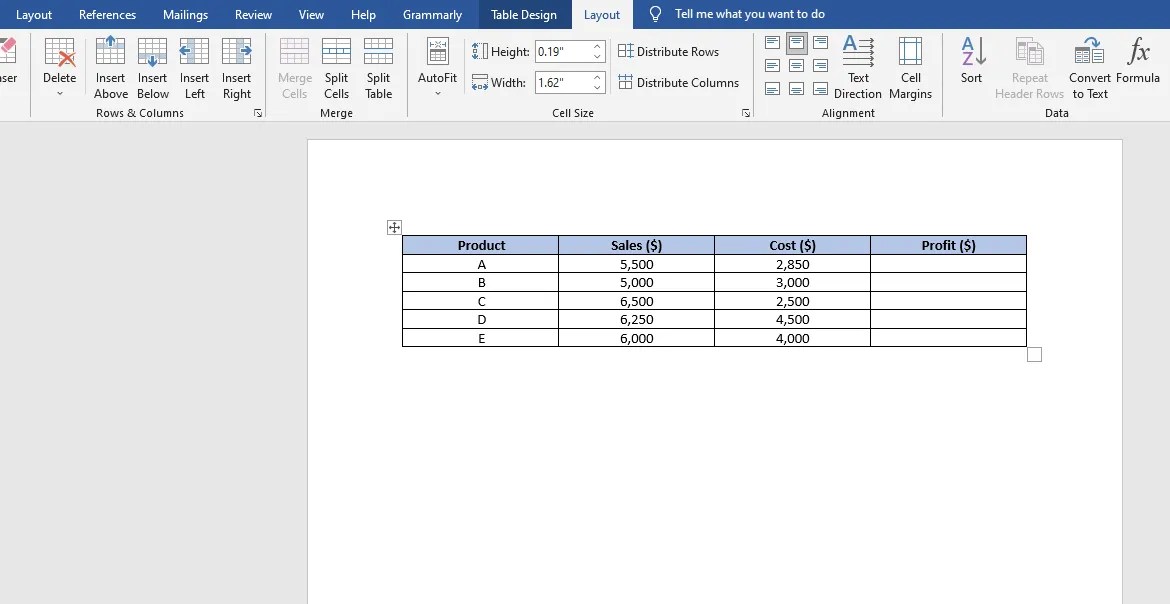The width and height of the screenshot is (1170, 604).
Task: Open the Grammarly menu
Action: pyautogui.click(x=432, y=14)
